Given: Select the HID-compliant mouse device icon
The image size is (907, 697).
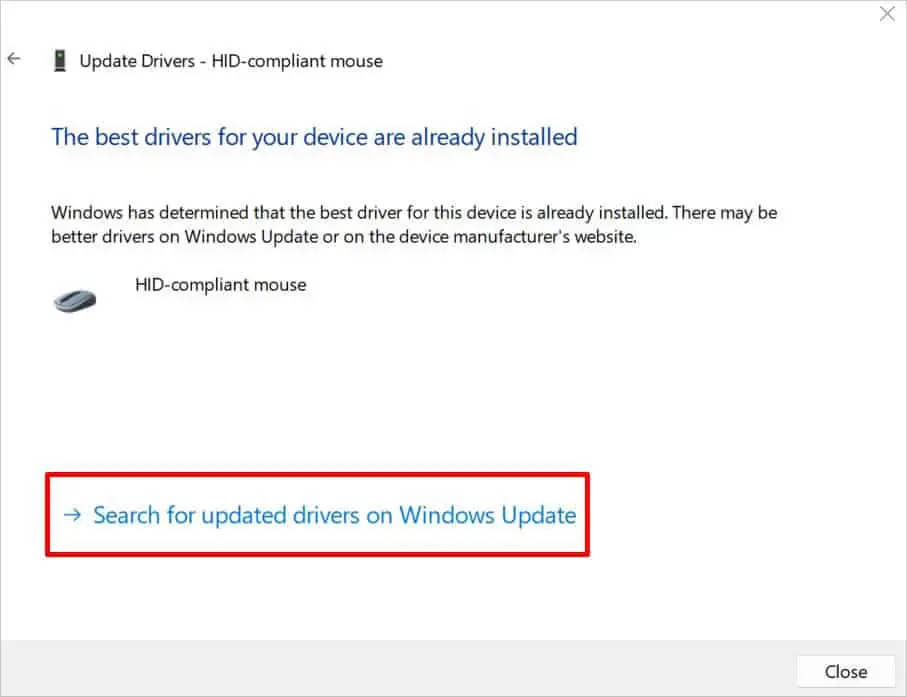Looking at the screenshot, I should (74, 298).
